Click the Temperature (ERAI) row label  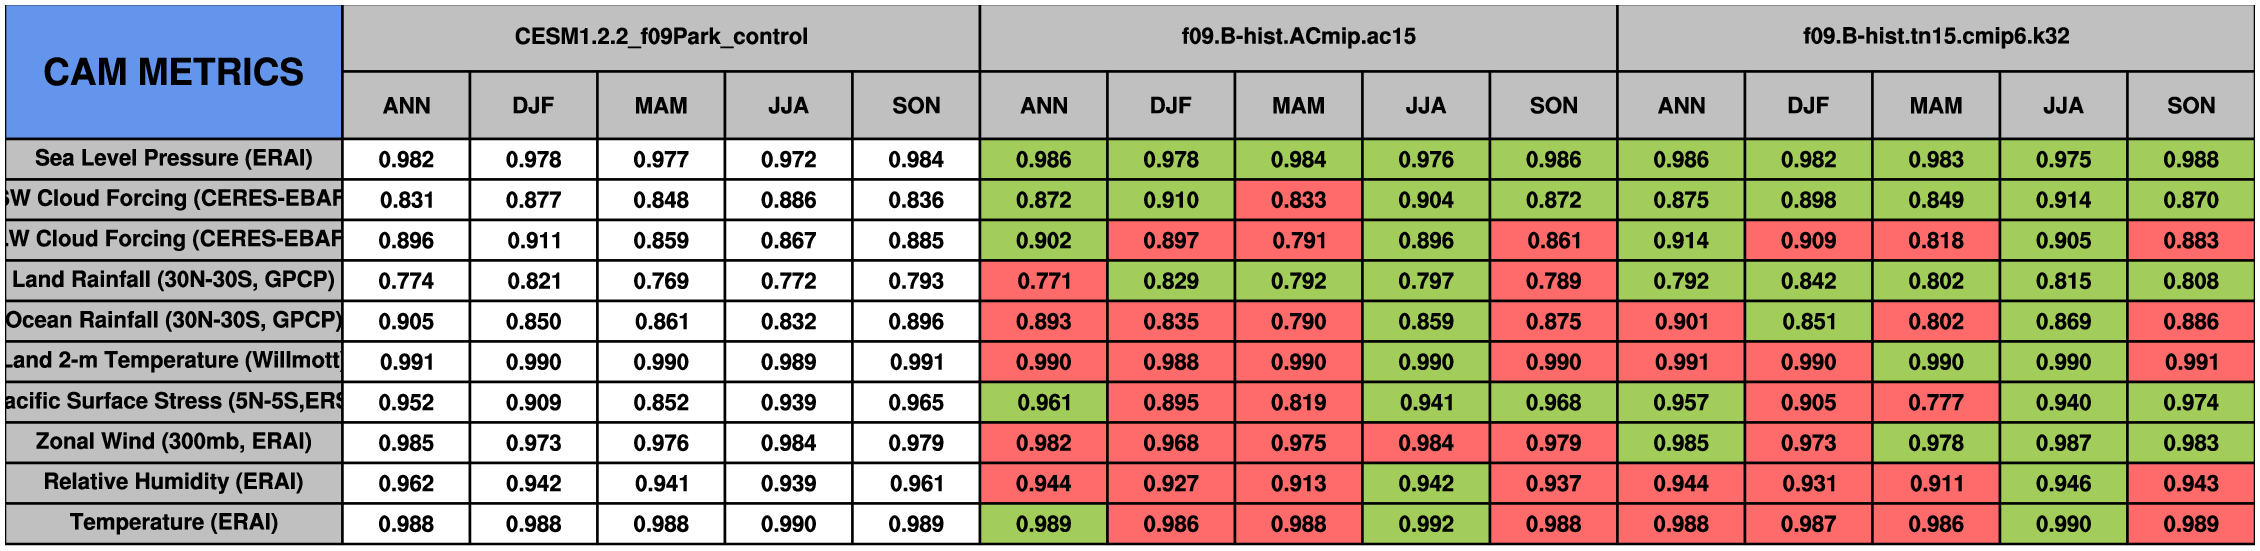click(173, 523)
